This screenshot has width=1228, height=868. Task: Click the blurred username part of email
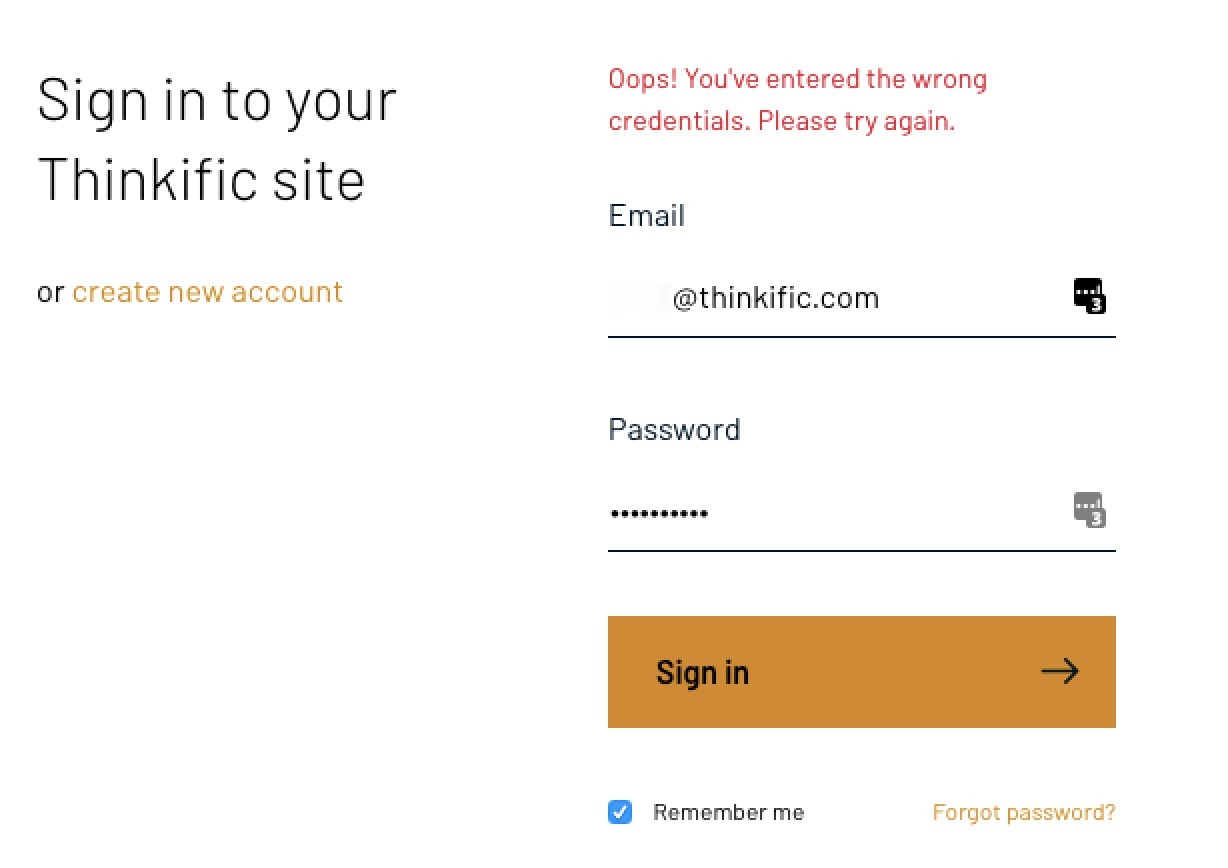640,298
